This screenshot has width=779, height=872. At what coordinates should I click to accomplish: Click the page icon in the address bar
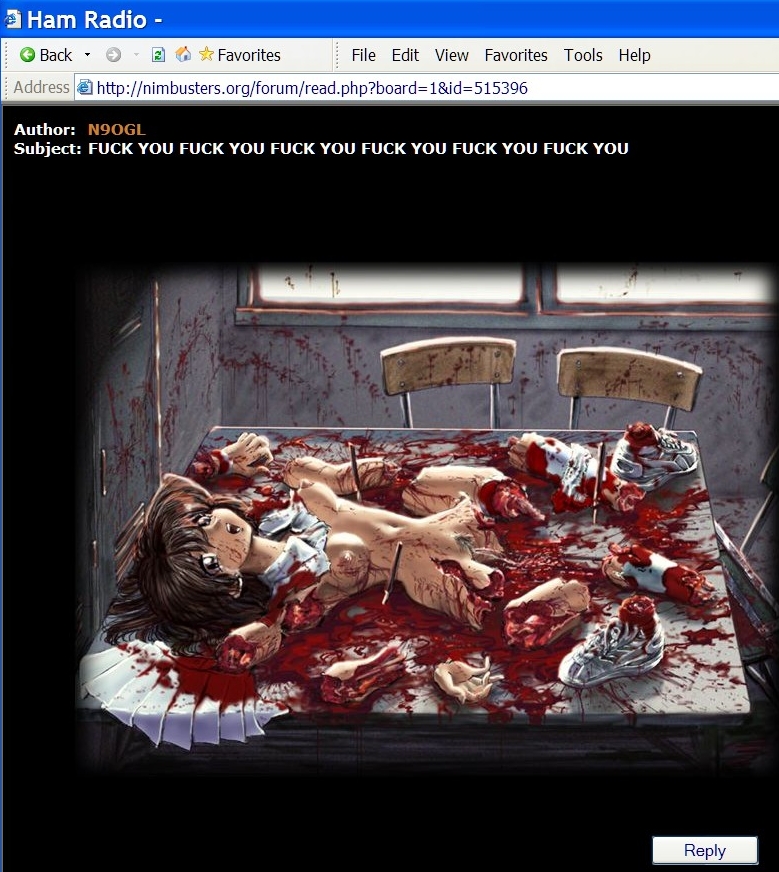pos(85,87)
